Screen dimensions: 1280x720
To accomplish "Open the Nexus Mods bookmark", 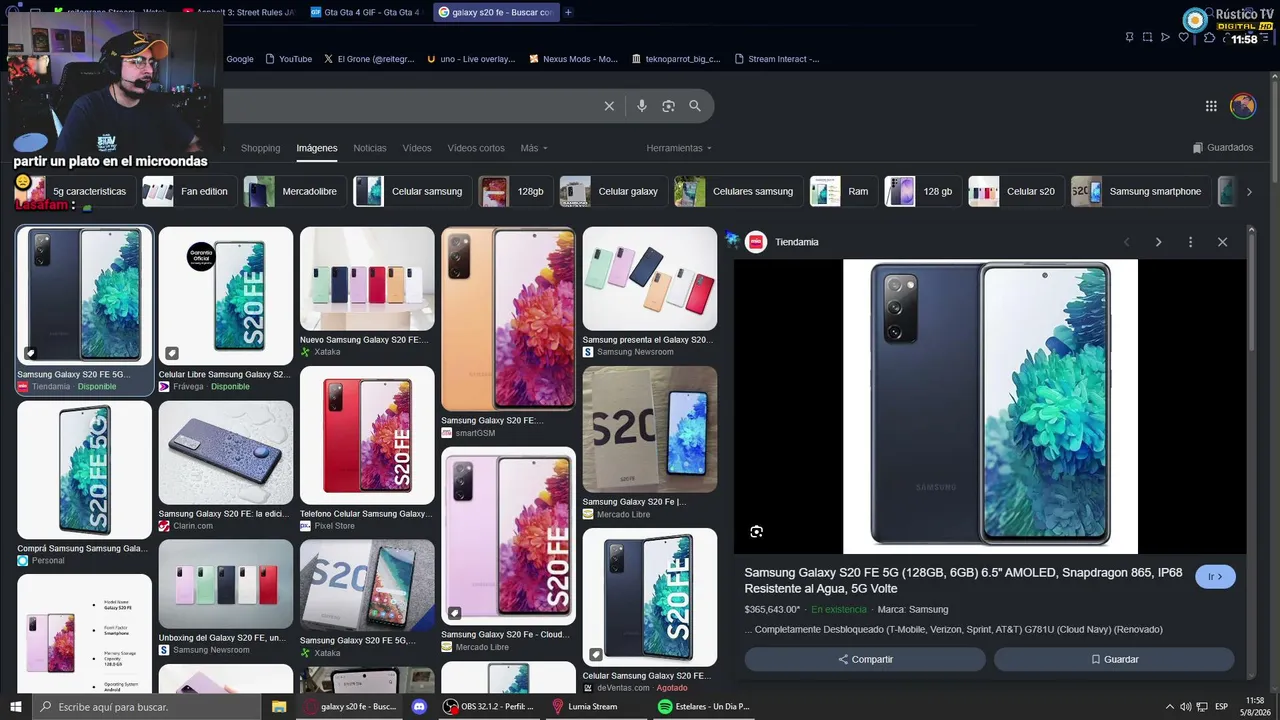I will coord(574,59).
